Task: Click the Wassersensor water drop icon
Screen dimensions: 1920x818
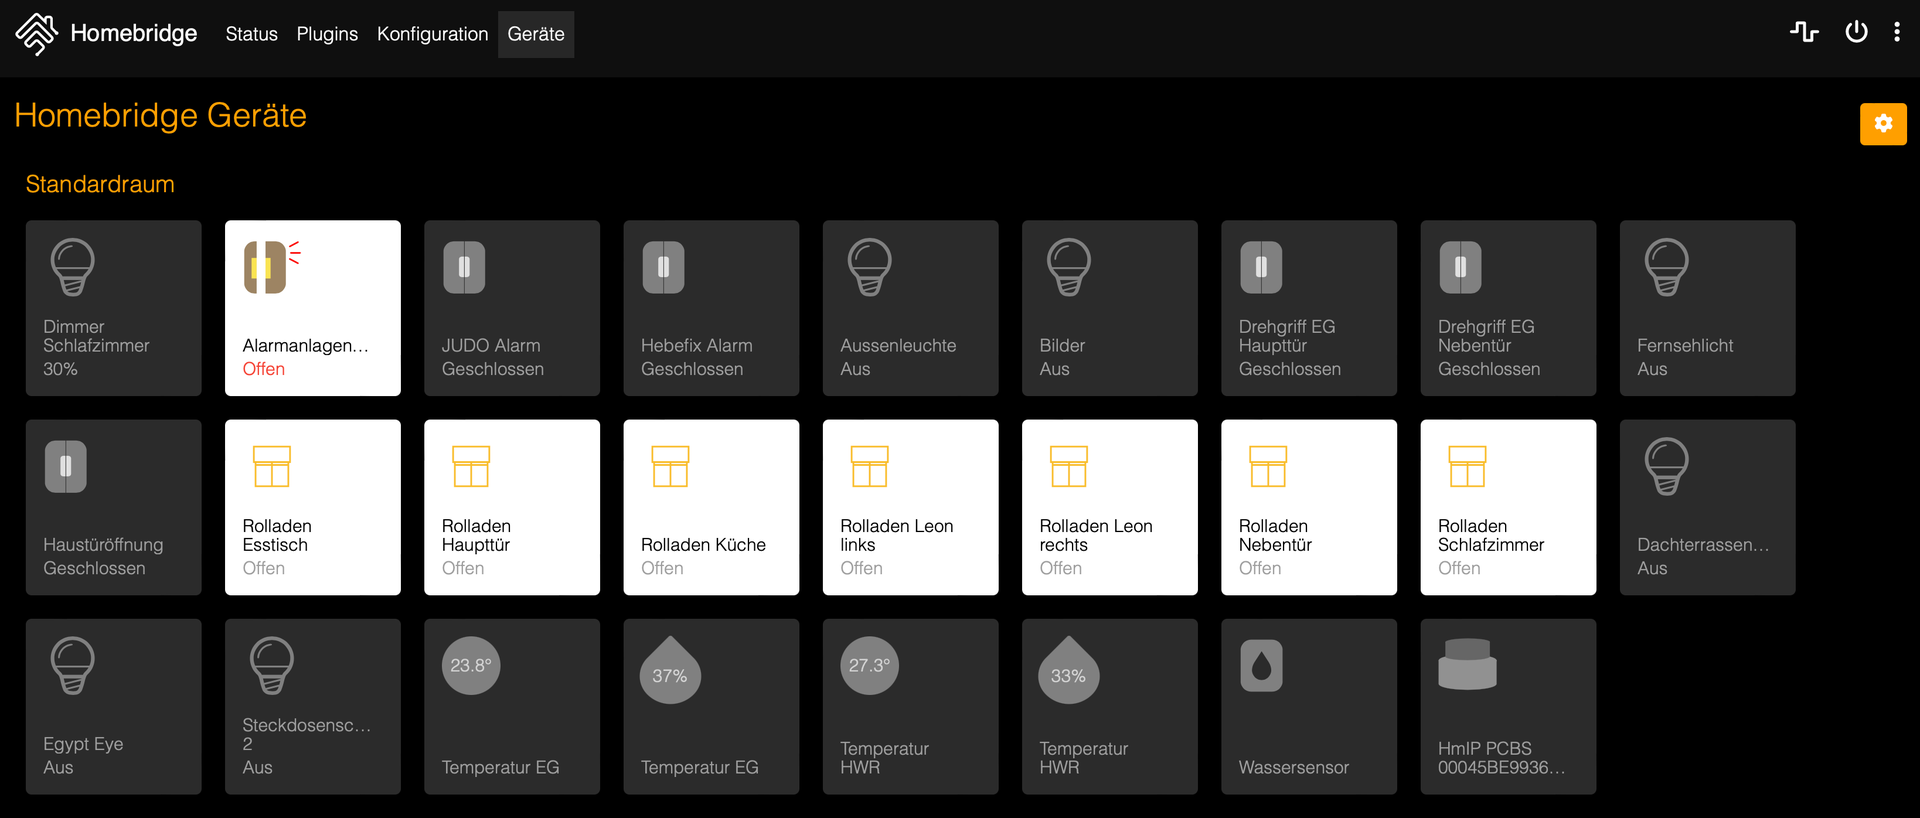Action: tap(1261, 666)
